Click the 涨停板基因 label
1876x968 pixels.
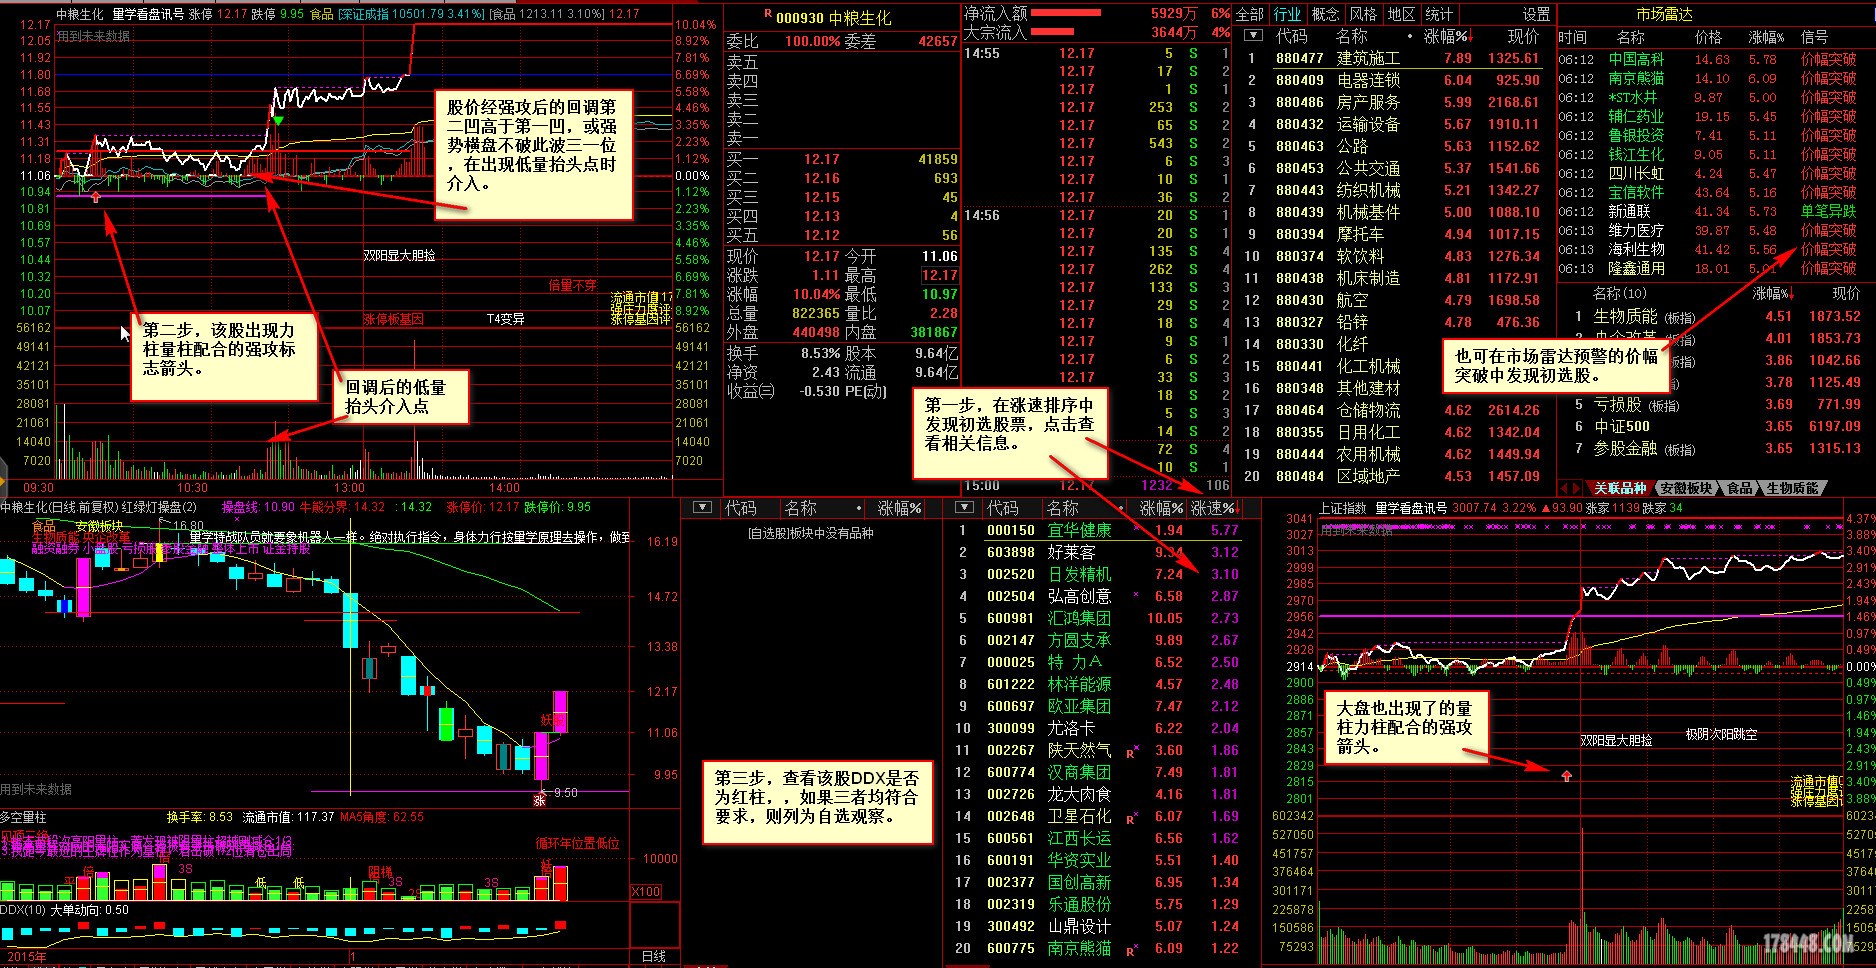point(393,319)
